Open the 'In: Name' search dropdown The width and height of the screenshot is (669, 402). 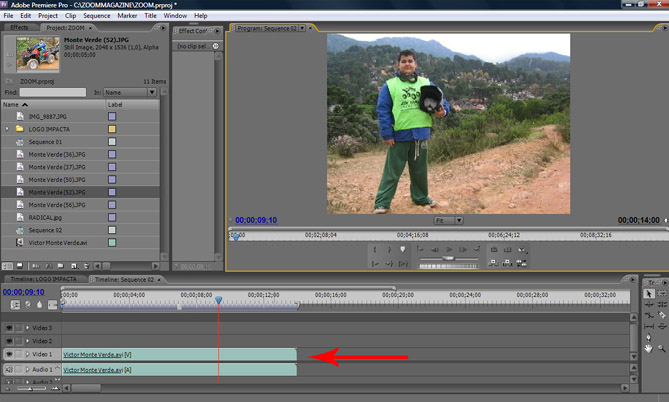tap(130, 92)
